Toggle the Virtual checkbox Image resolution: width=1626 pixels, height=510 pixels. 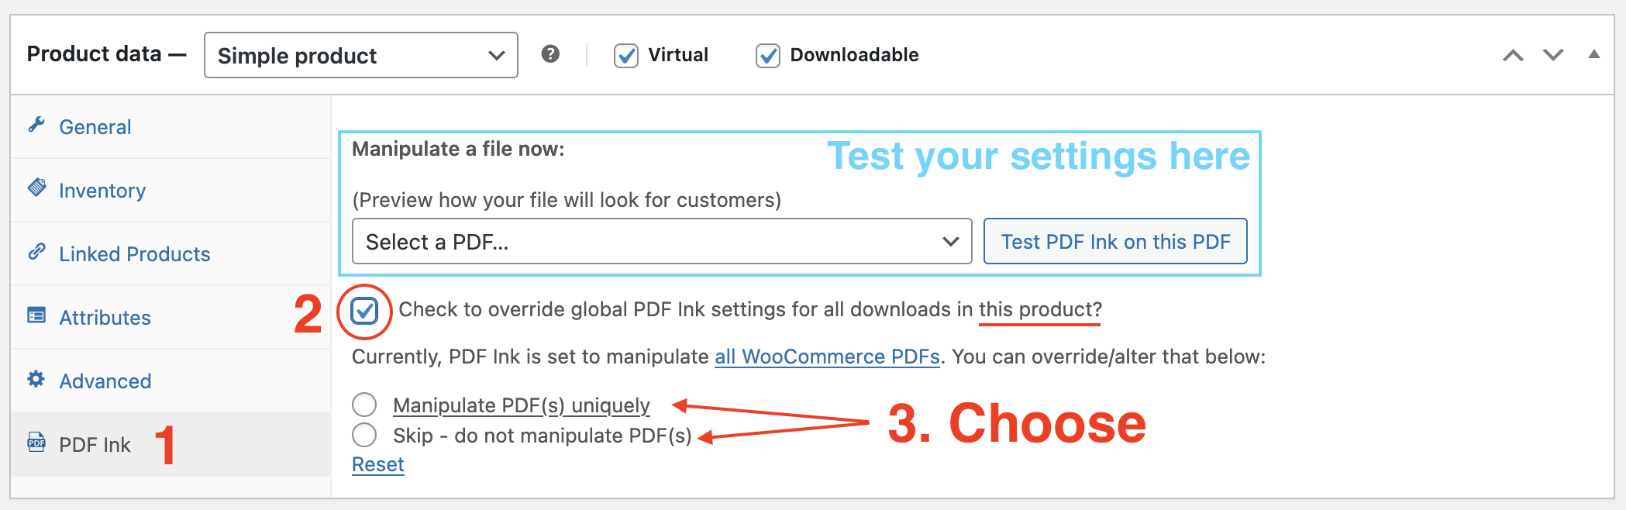(626, 56)
